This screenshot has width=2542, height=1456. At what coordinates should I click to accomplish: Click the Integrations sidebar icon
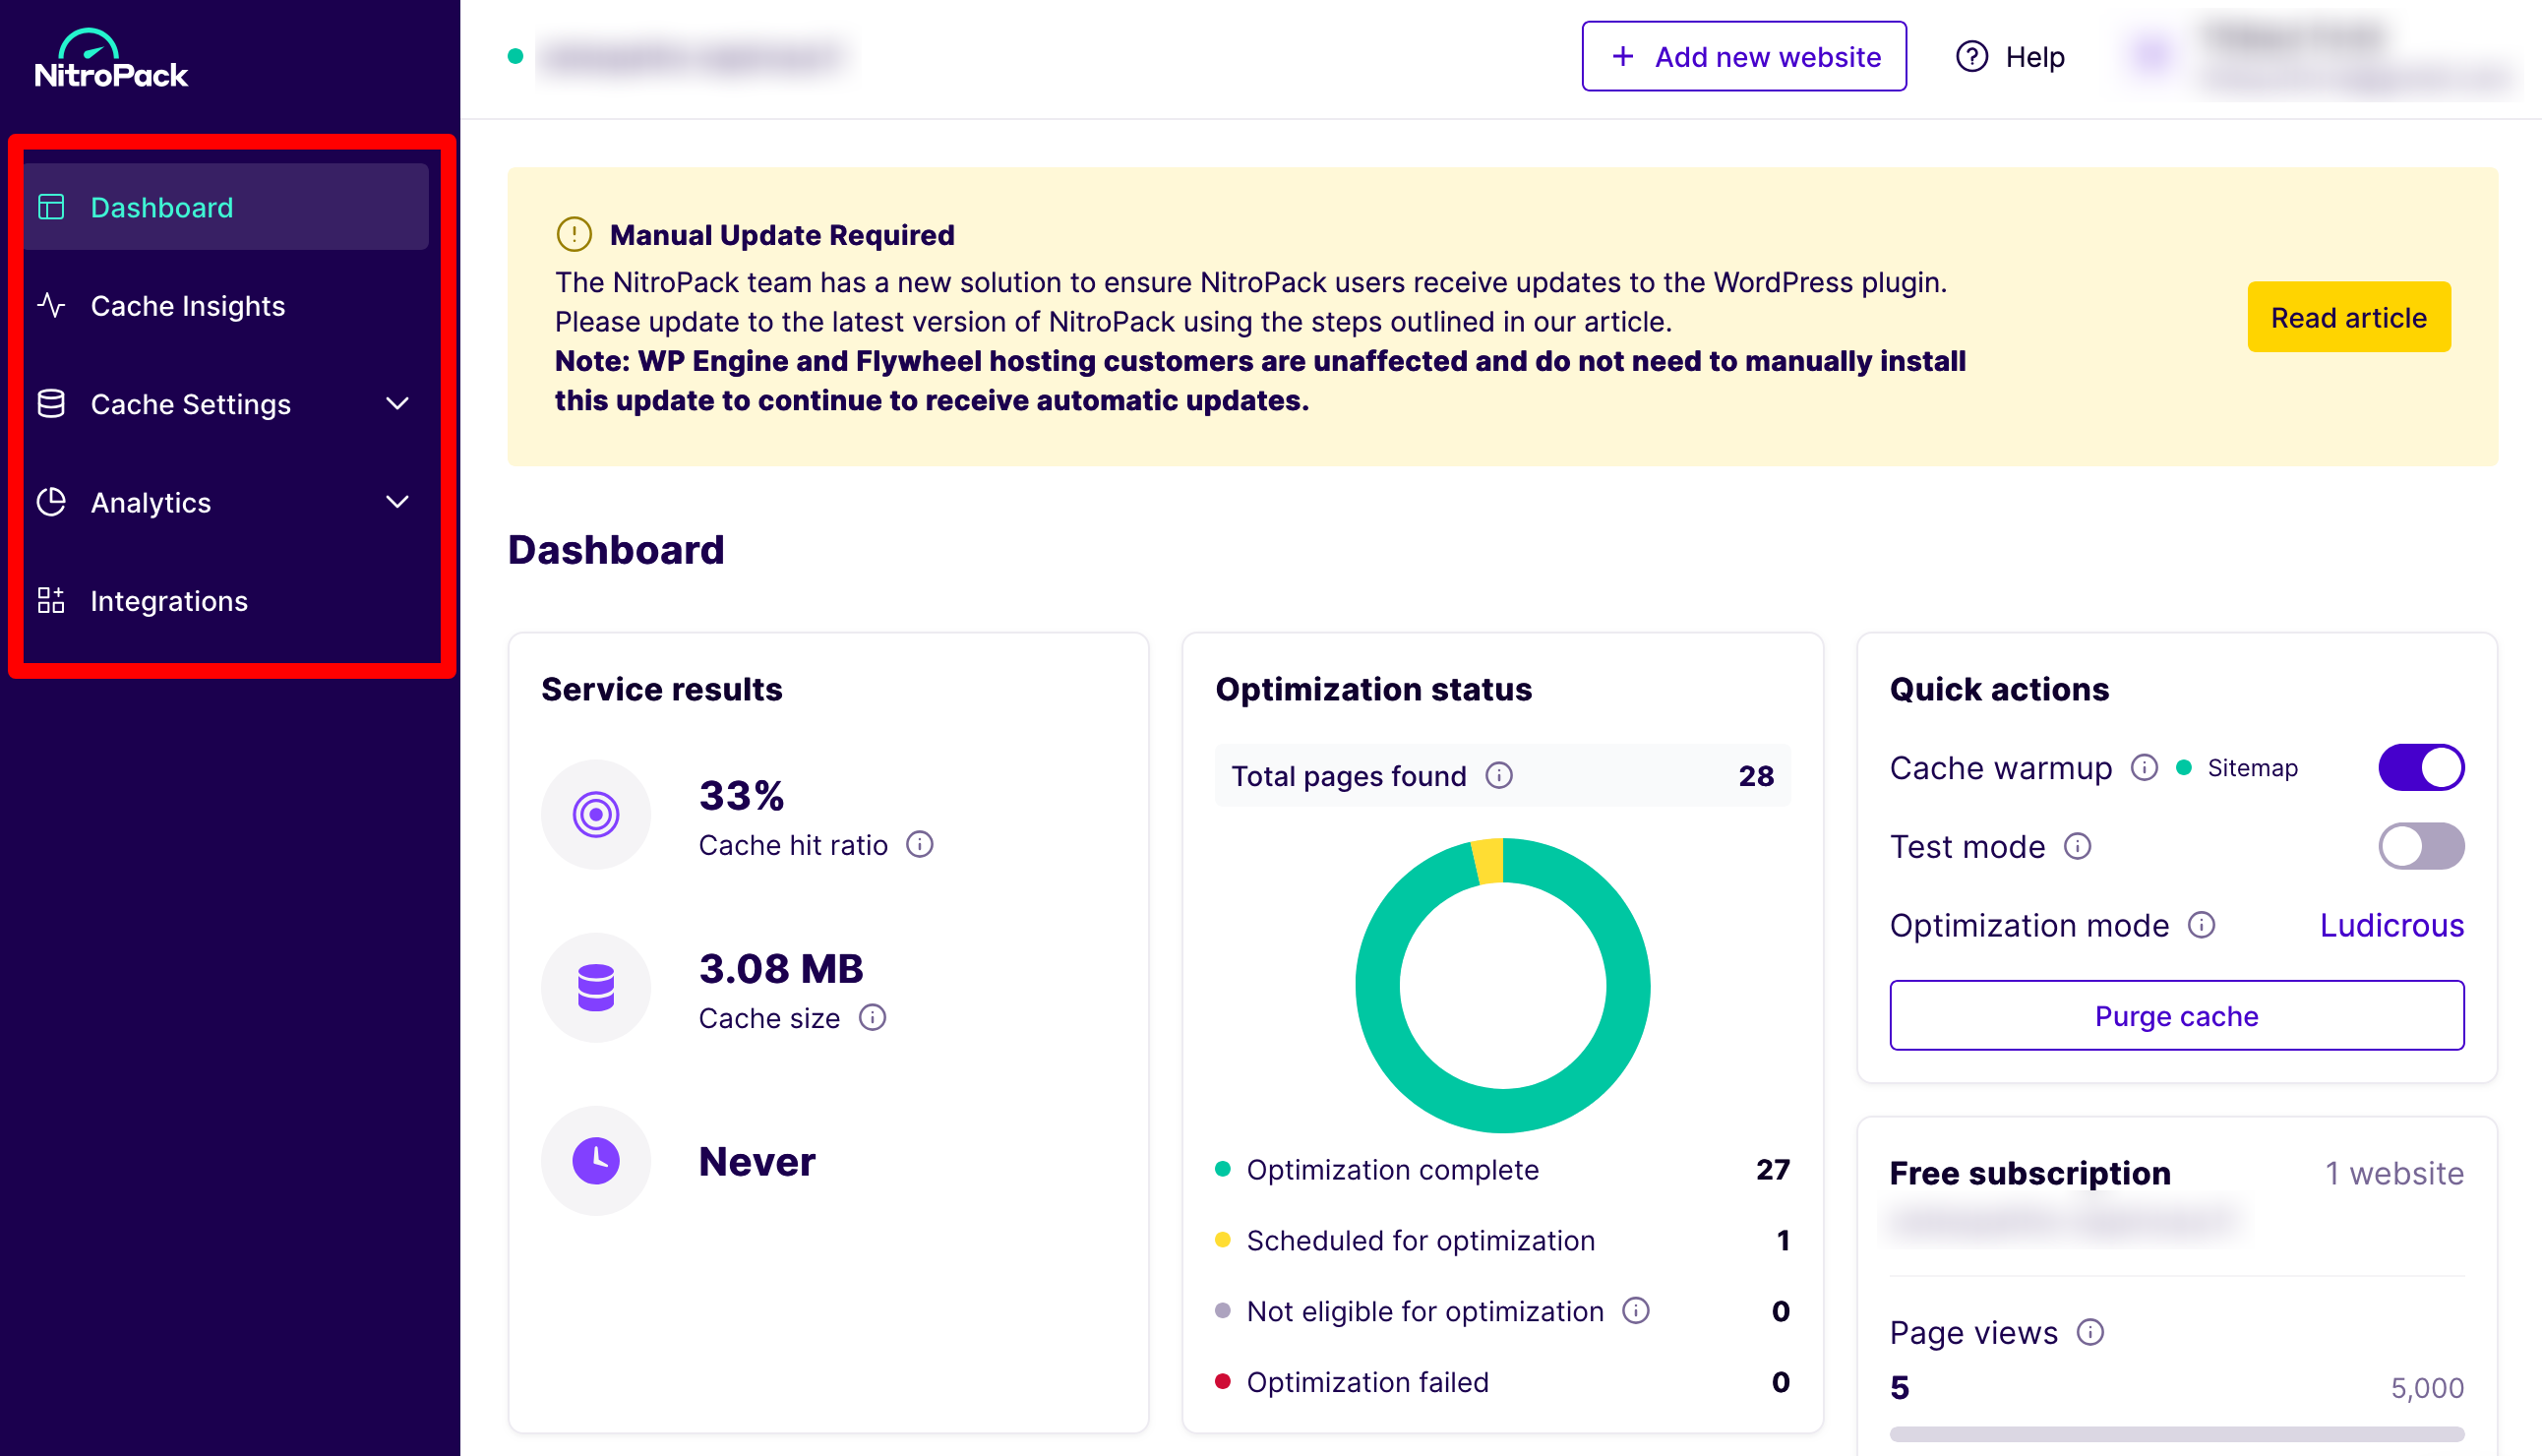point(51,600)
